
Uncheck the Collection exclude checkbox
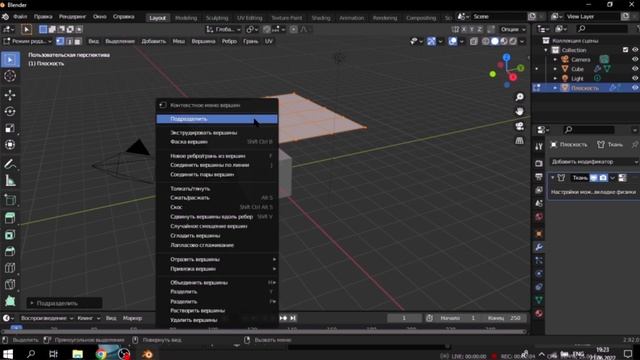point(625,50)
